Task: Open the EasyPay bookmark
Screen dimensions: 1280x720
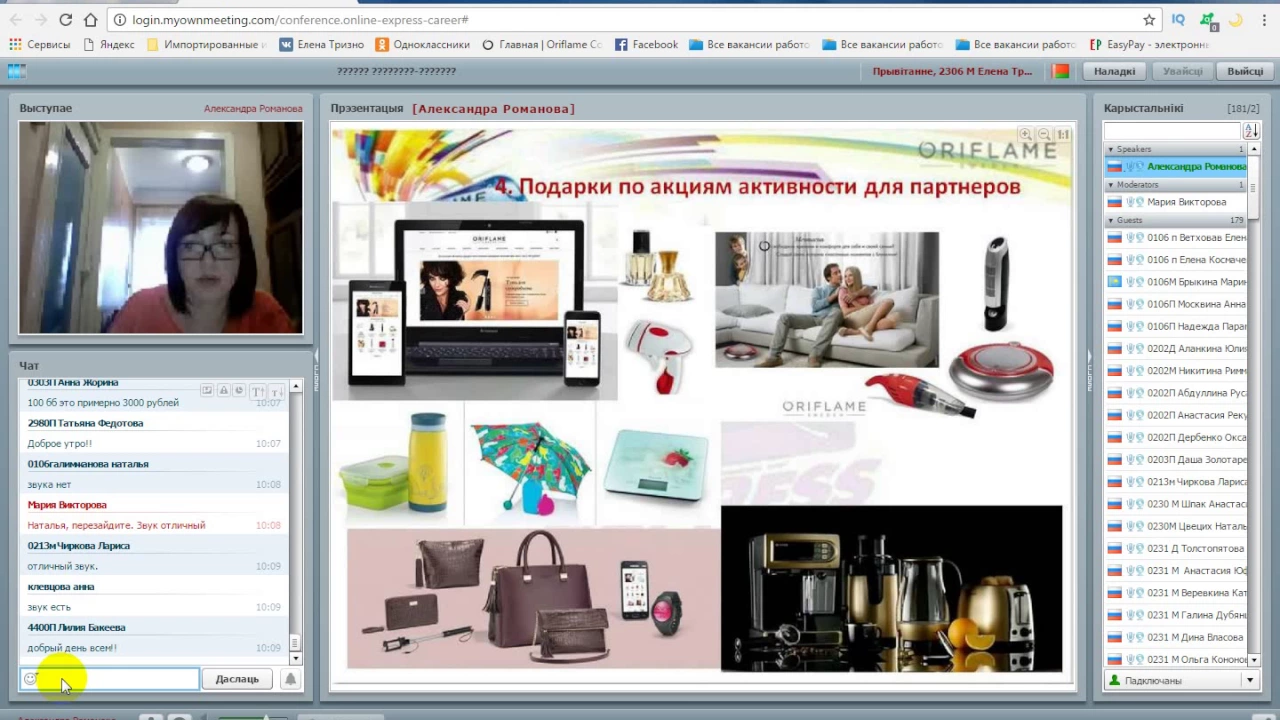Action: coord(1149,45)
